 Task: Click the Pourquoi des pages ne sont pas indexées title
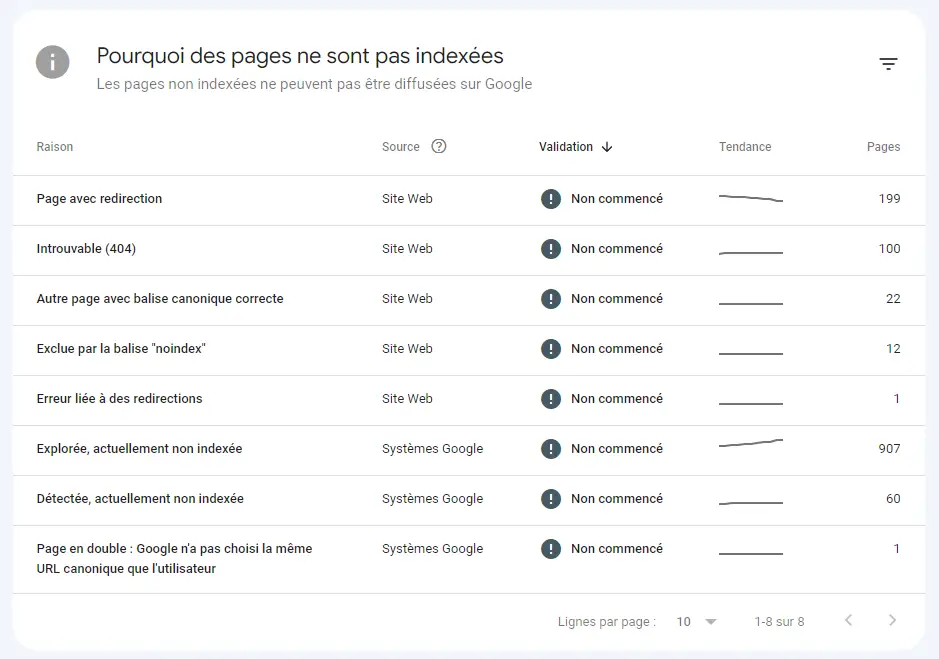pos(300,56)
